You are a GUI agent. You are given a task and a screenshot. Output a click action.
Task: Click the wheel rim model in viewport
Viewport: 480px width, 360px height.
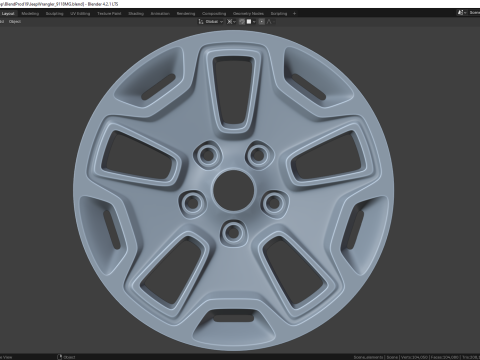point(233,190)
